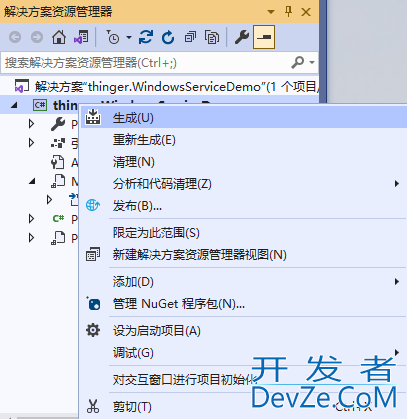
Task: Expand the last file node in tree
Action: (x=31, y=238)
